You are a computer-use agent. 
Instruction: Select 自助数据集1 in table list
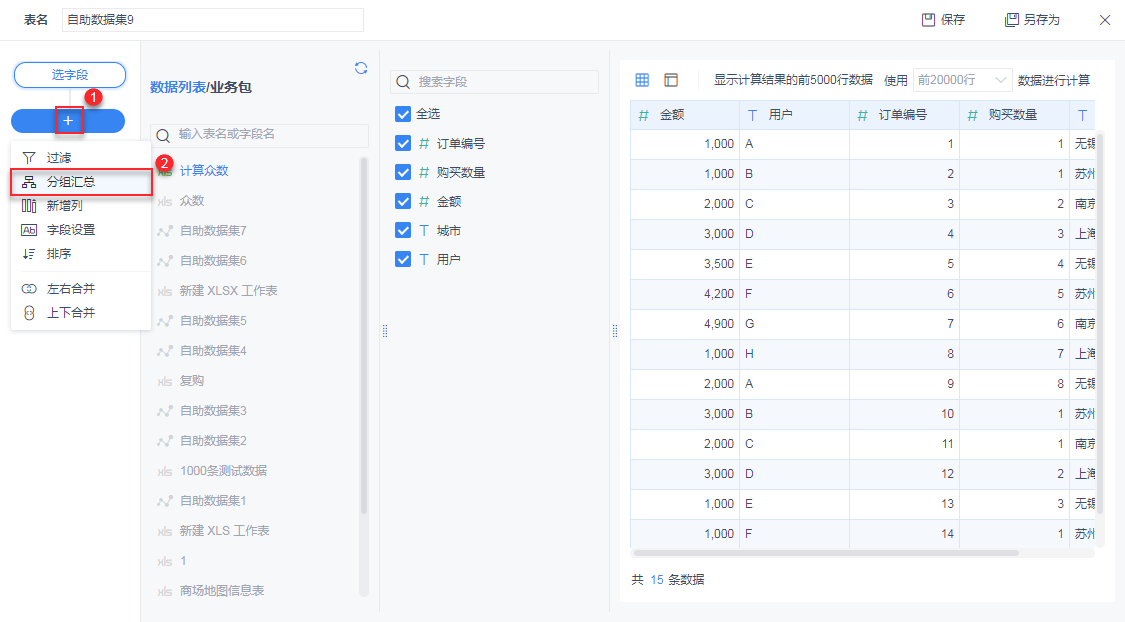[x=213, y=501]
